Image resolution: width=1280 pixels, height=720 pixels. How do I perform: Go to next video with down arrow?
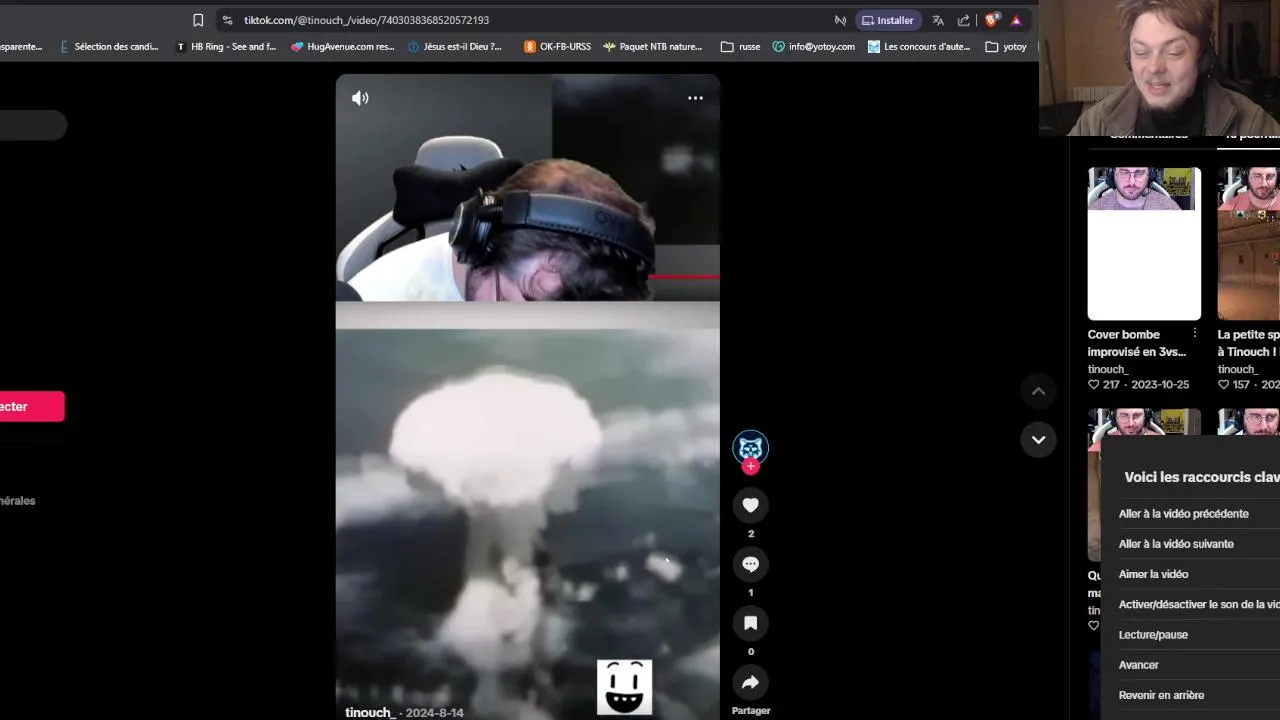coord(1038,439)
